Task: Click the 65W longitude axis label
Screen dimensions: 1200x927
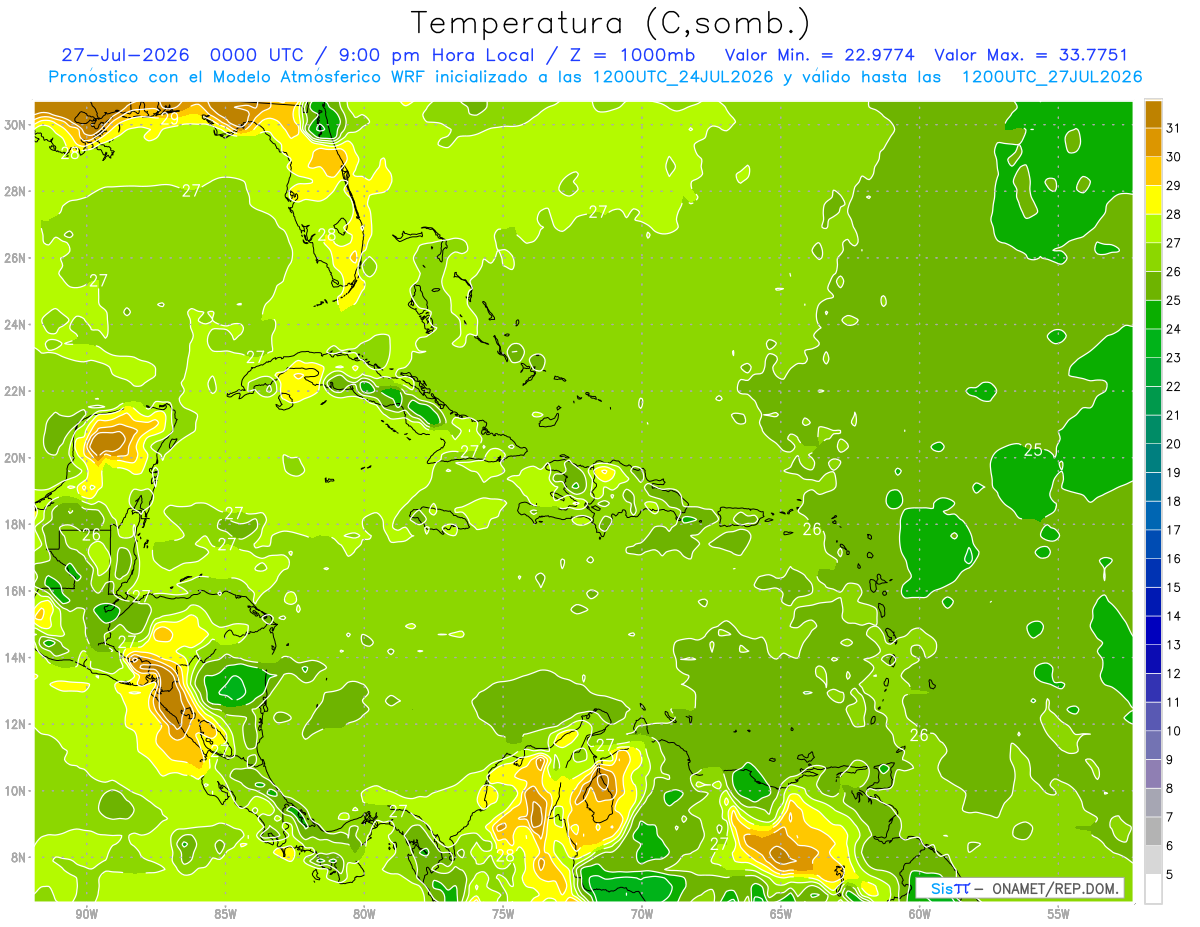Action: pos(781,914)
